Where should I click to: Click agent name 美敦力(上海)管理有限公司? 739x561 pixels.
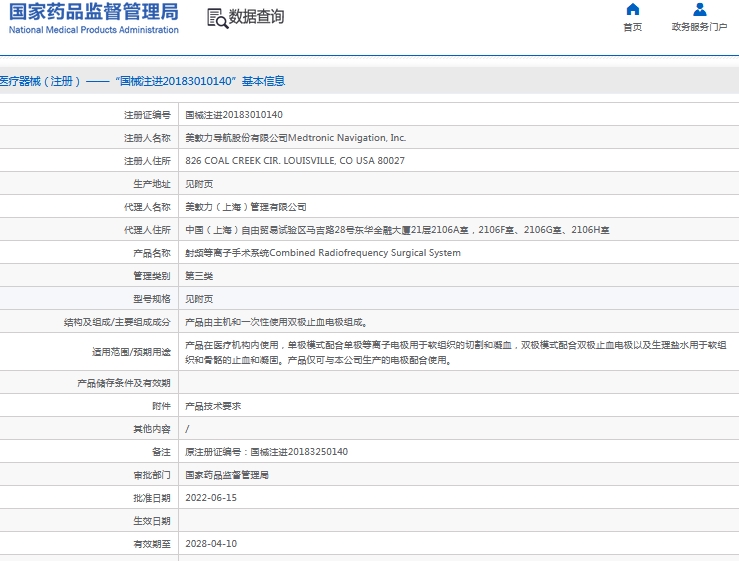pyautogui.click(x=246, y=207)
